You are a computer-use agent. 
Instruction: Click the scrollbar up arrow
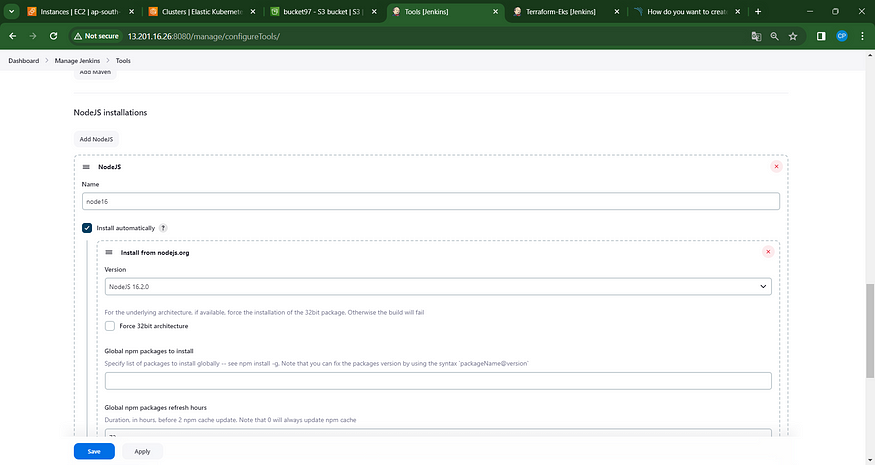coord(870,55)
